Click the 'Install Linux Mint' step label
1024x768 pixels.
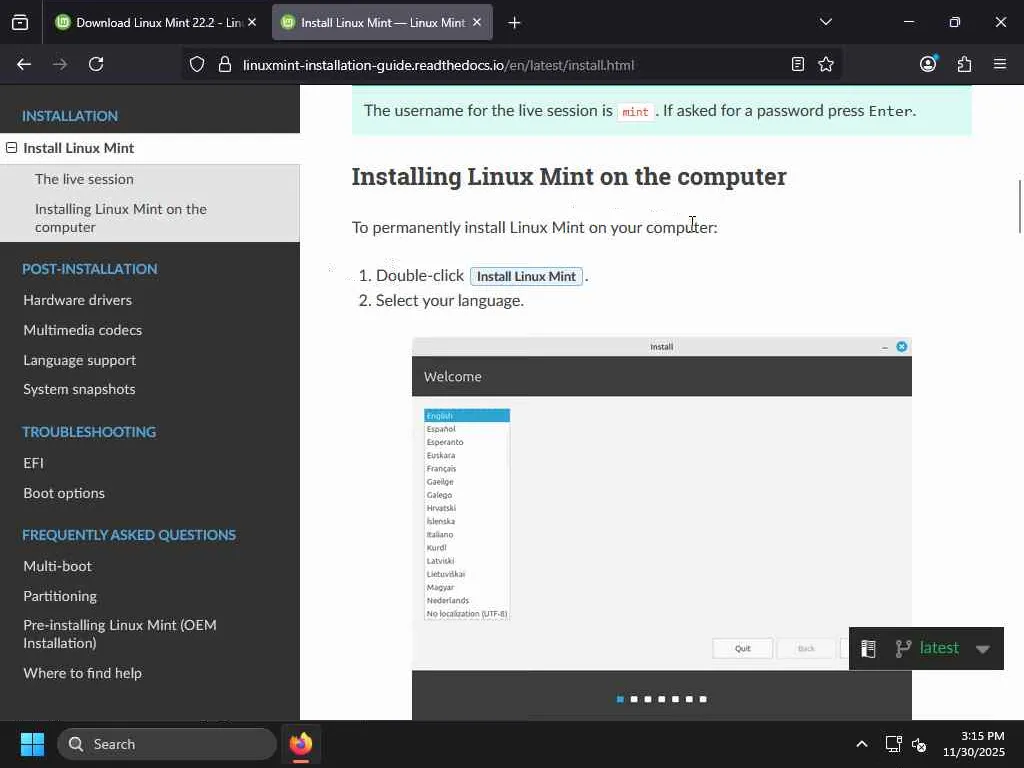[526, 276]
